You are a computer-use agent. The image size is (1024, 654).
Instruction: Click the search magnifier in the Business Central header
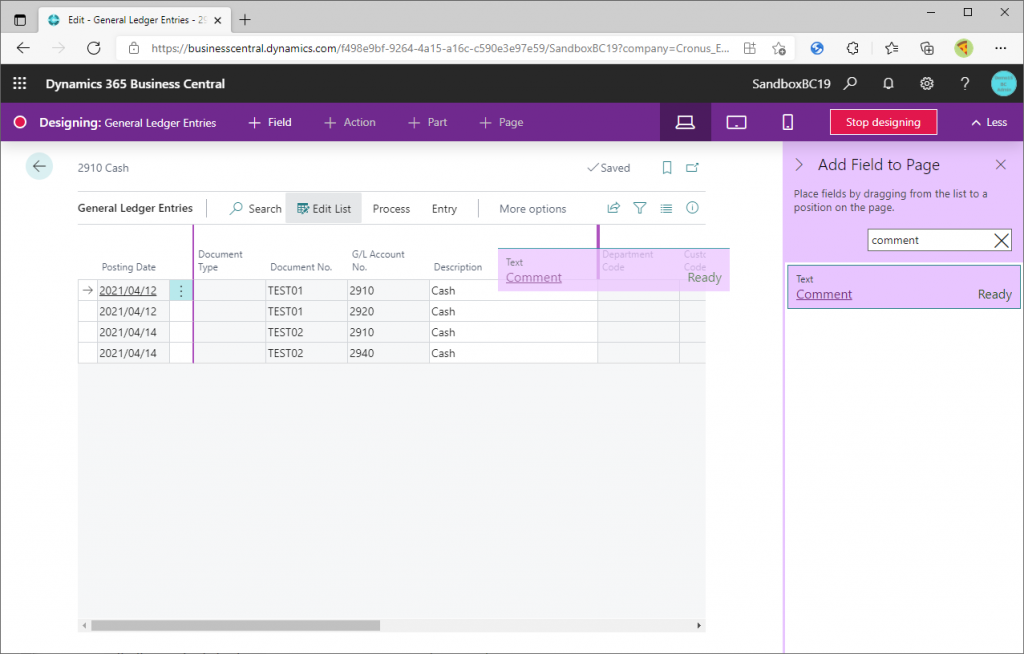pyautogui.click(x=850, y=84)
